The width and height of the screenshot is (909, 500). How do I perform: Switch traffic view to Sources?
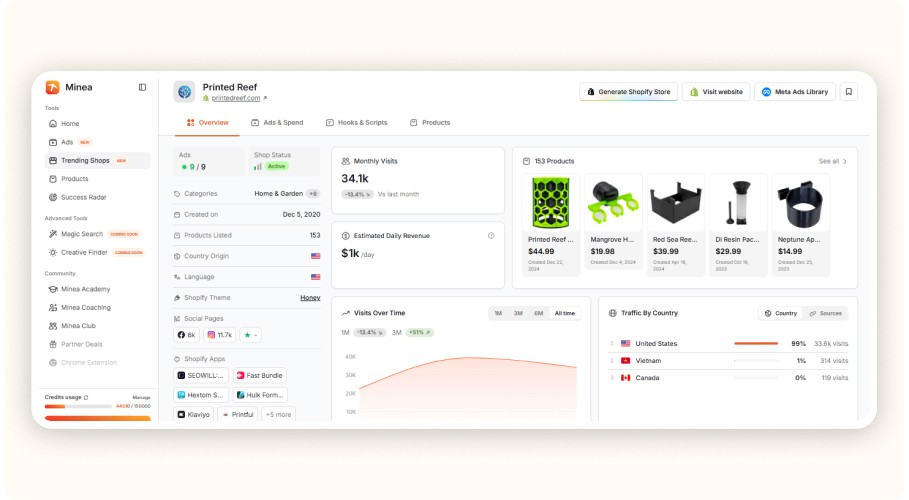(826, 313)
